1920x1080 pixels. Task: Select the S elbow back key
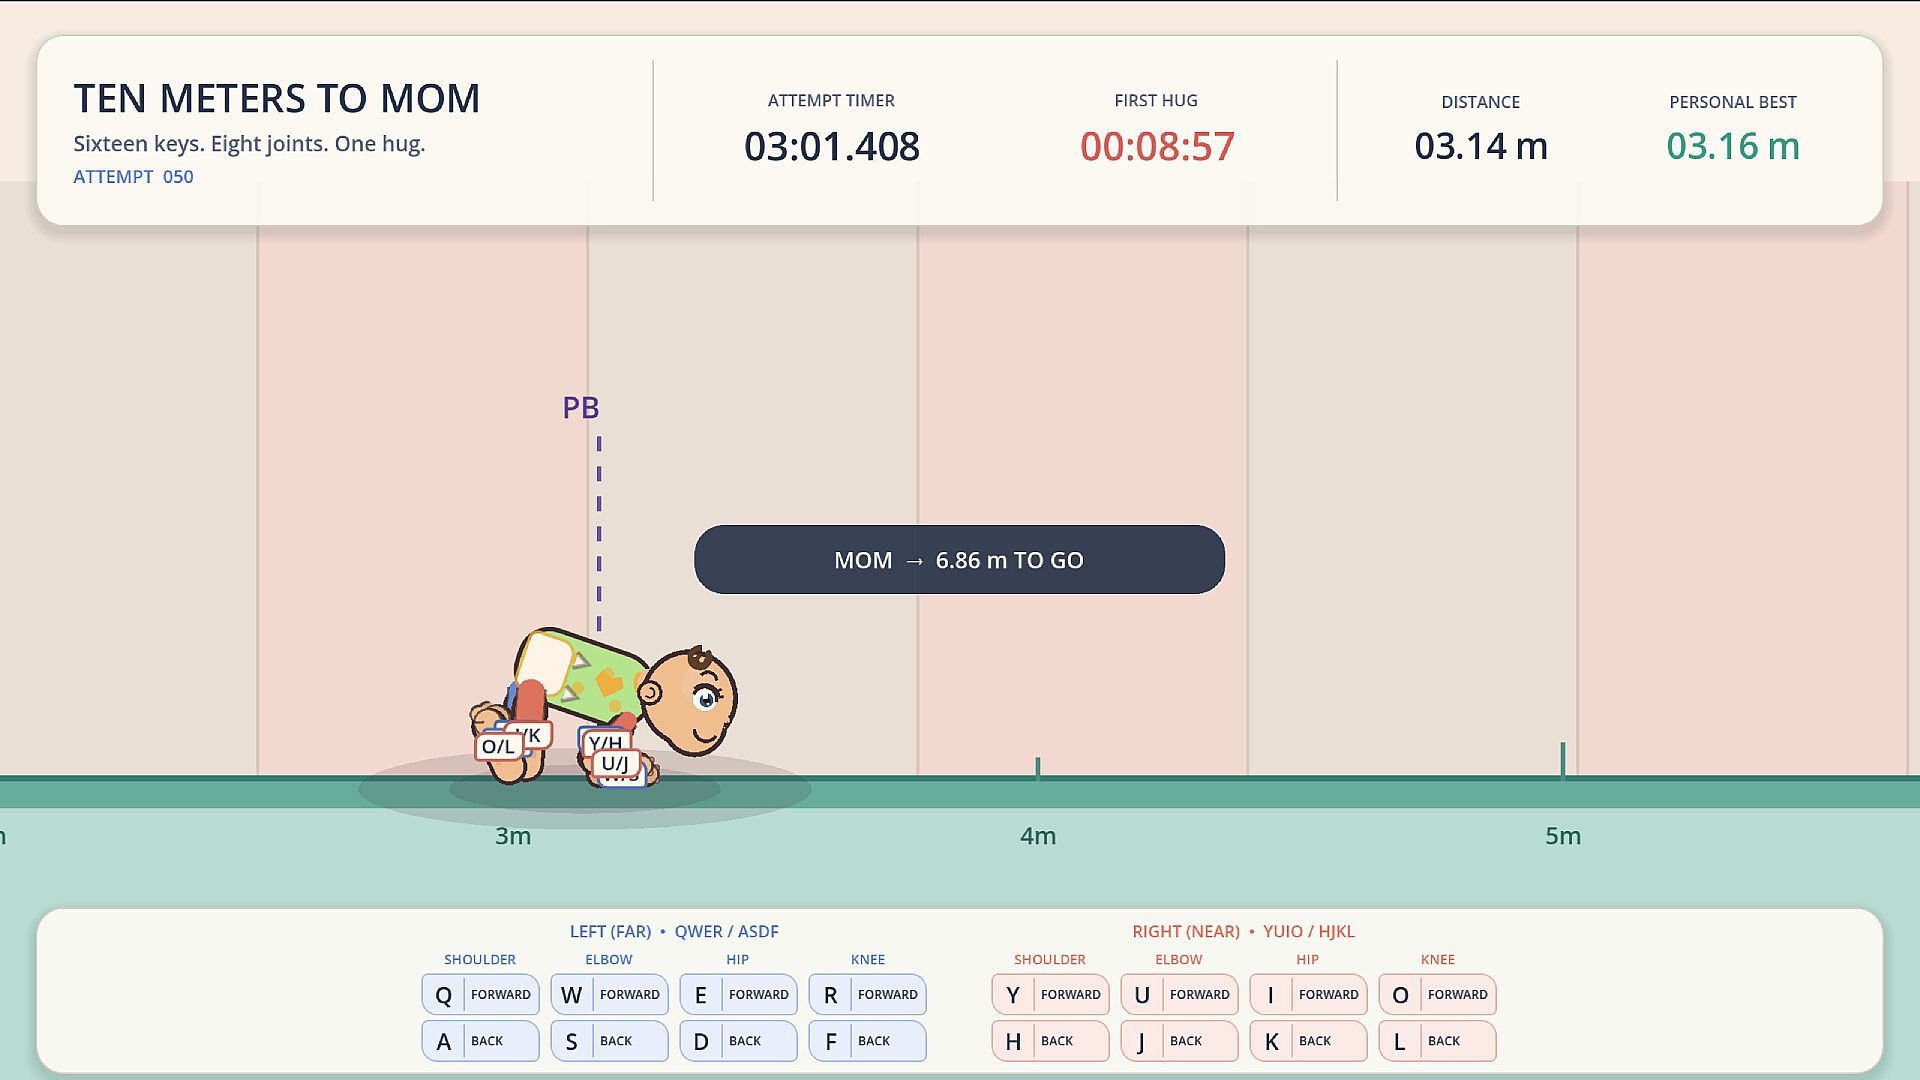609,1040
